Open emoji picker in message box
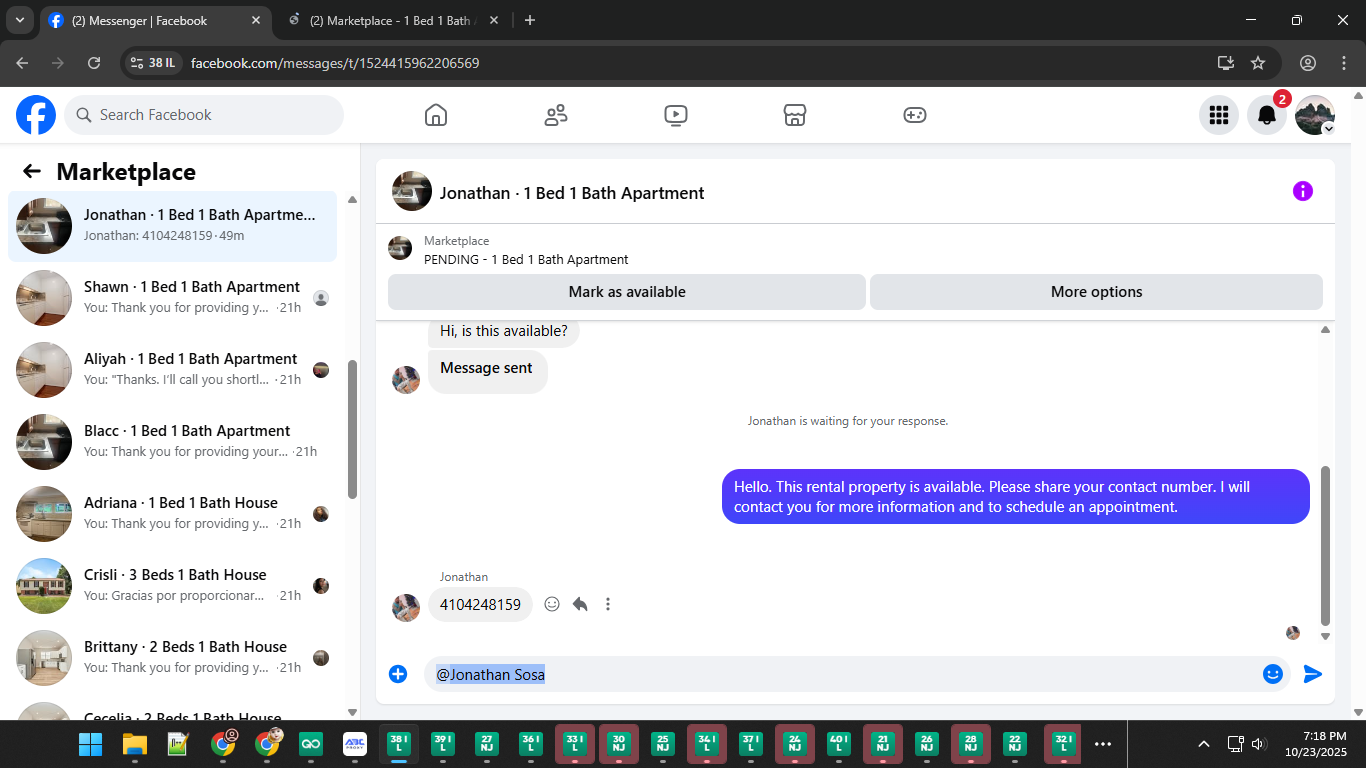 1273,674
